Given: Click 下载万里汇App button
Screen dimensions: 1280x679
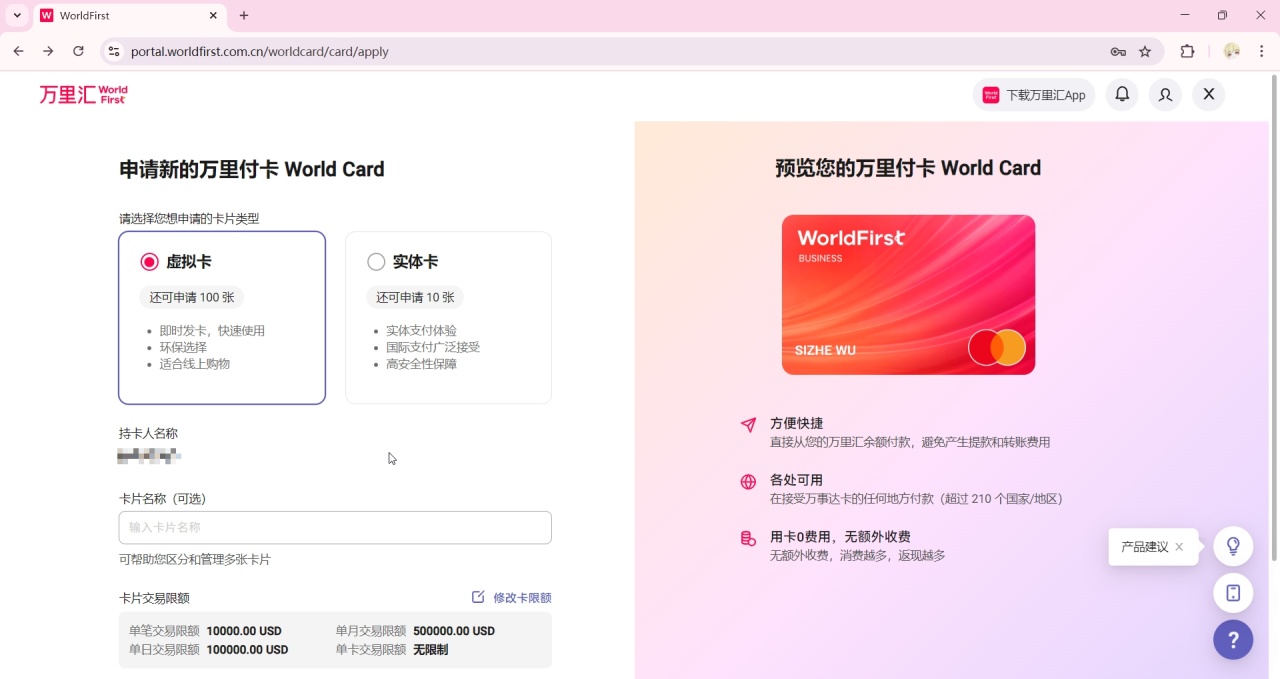Looking at the screenshot, I should pyautogui.click(x=1034, y=95).
